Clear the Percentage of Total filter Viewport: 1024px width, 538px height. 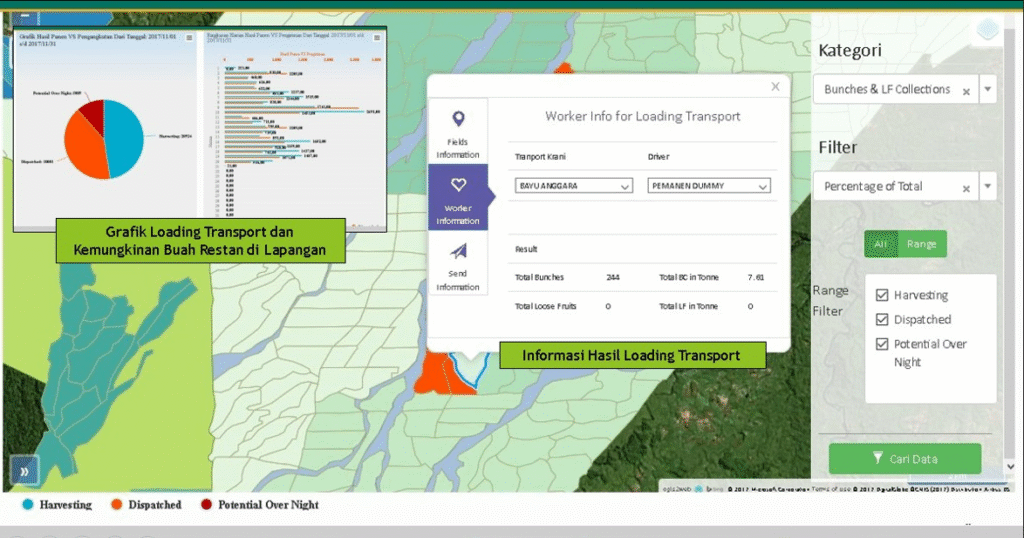click(966, 189)
